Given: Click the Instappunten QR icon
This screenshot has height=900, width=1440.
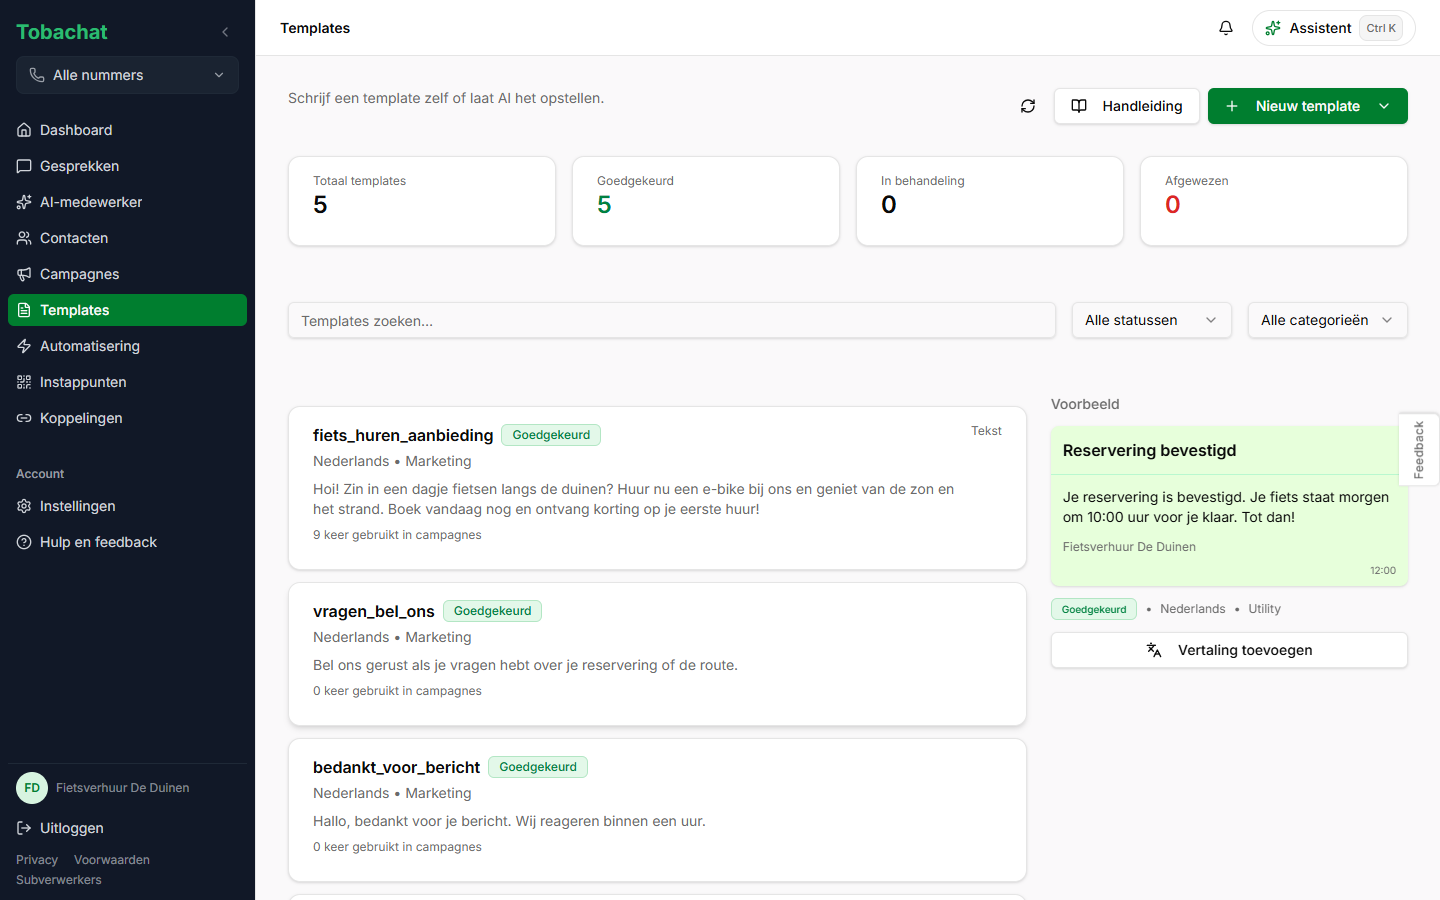Looking at the screenshot, I should pyautogui.click(x=24, y=382).
